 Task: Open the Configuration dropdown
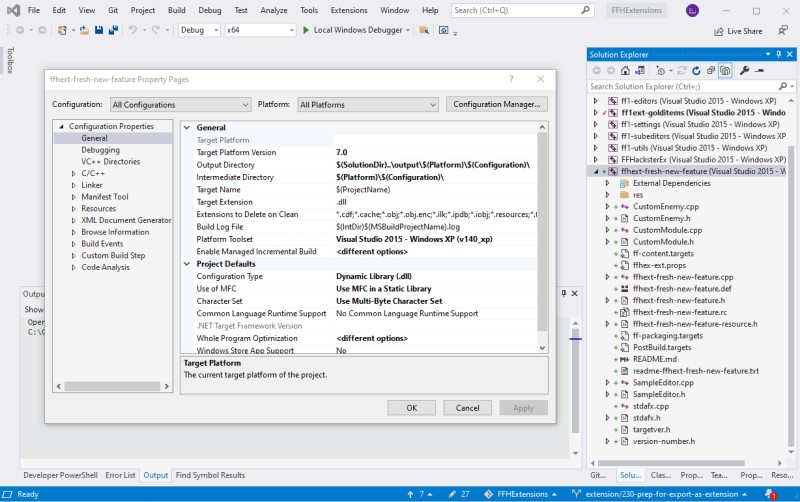tap(181, 105)
